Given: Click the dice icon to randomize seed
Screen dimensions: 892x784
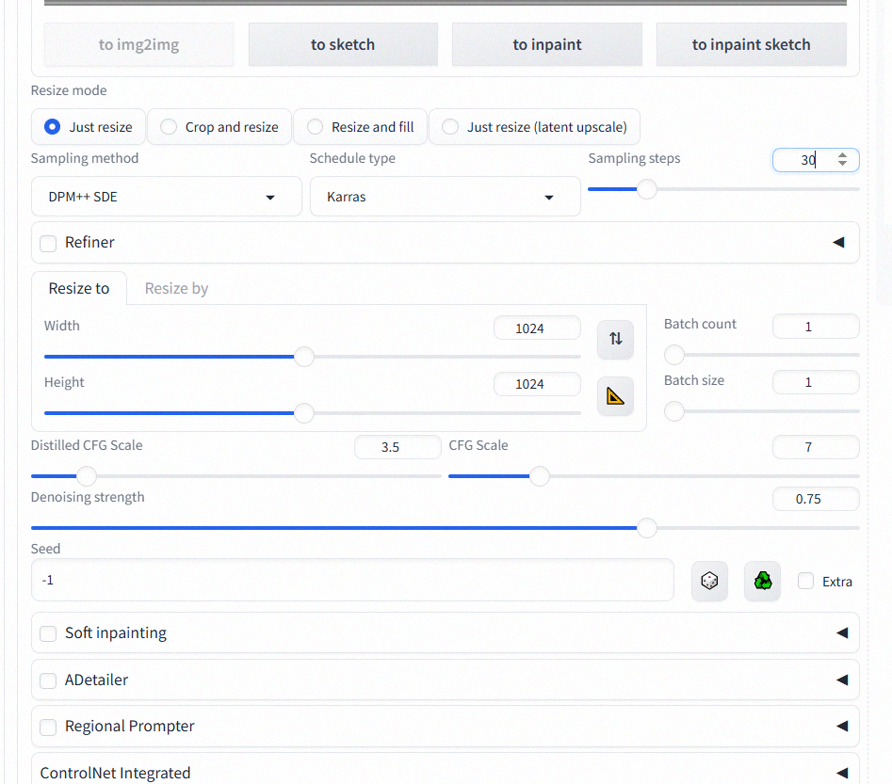Looking at the screenshot, I should (709, 581).
